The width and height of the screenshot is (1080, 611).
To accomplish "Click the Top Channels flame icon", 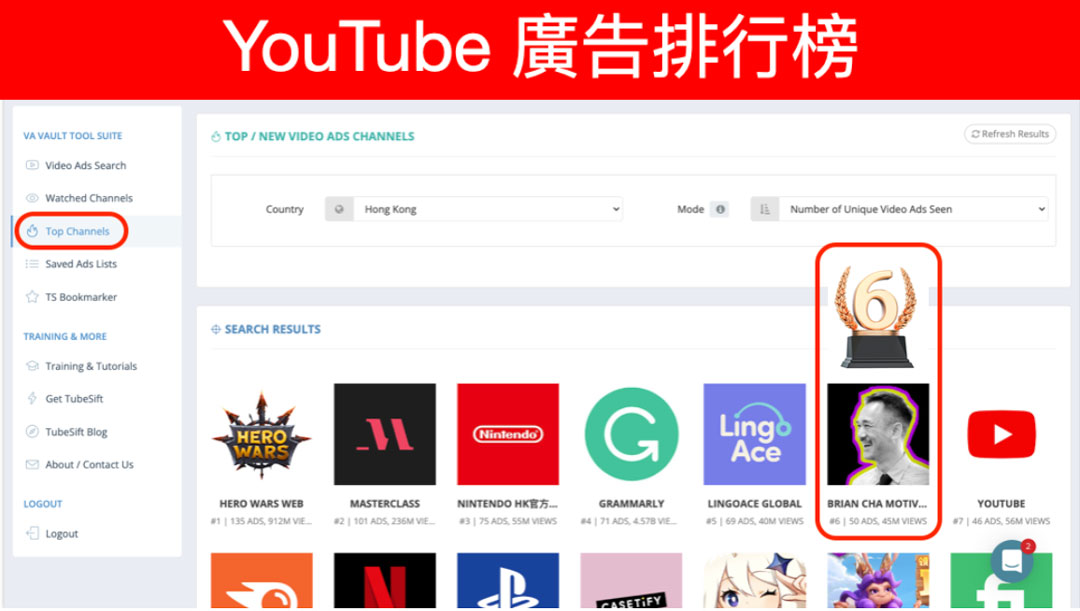I will [x=32, y=231].
